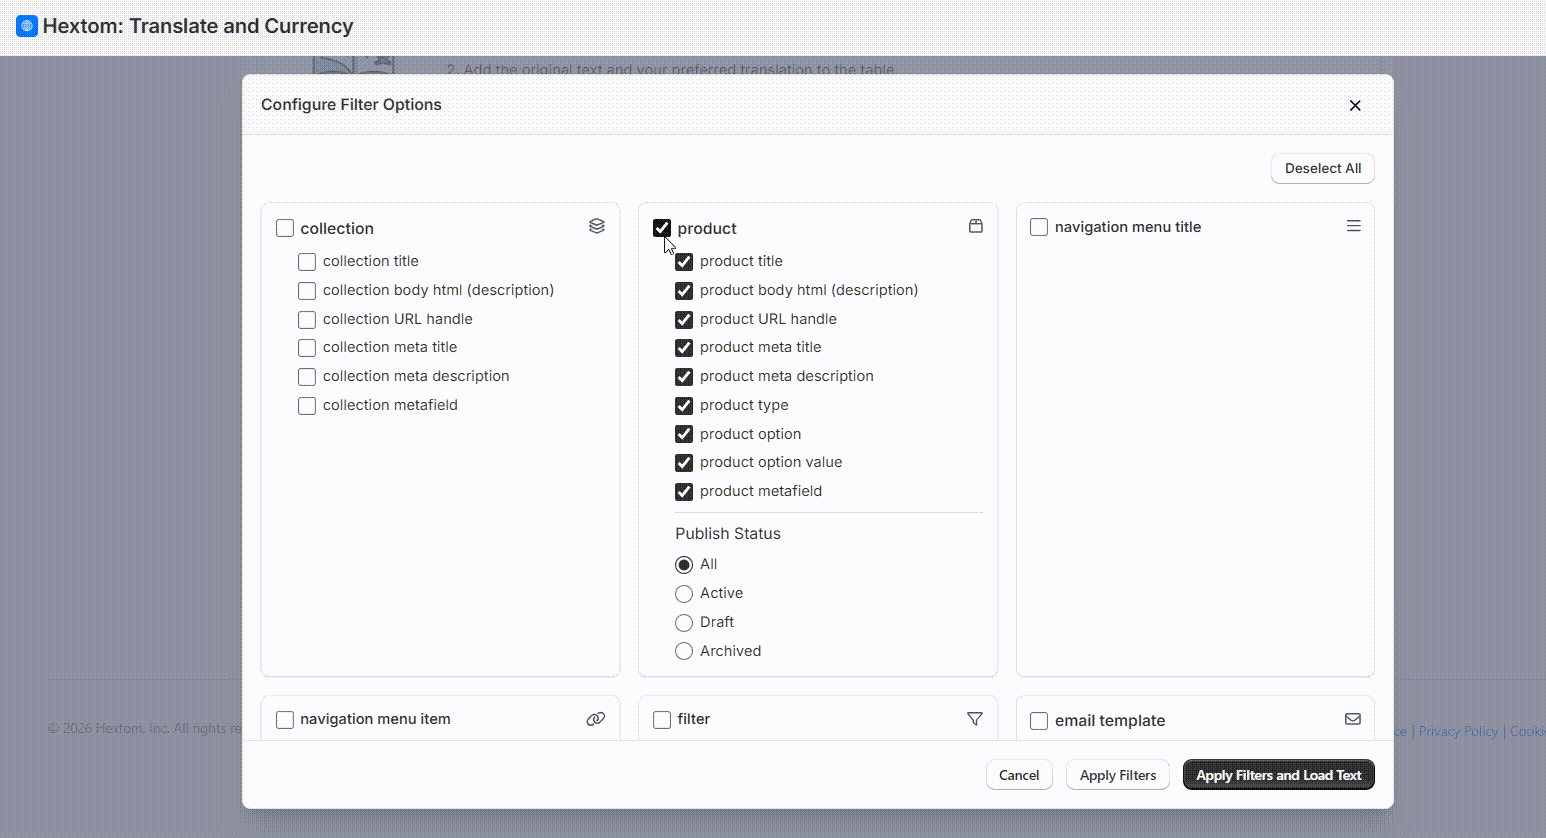Screen dimensions: 1546x838
Task: Enable the navigation menu item checkbox
Action: pos(285,720)
